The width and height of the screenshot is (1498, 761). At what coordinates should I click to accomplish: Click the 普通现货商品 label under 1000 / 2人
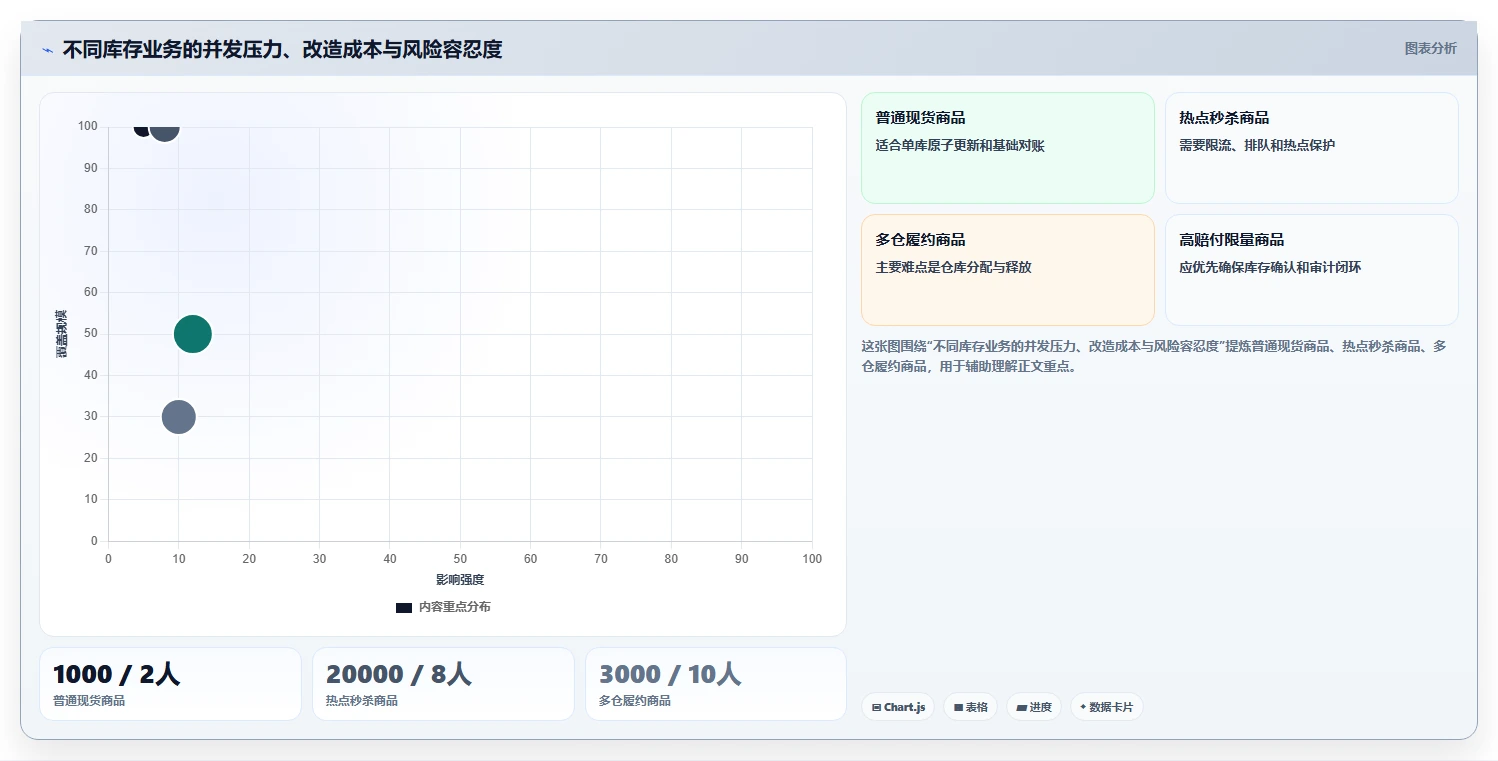click(x=89, y=701)
